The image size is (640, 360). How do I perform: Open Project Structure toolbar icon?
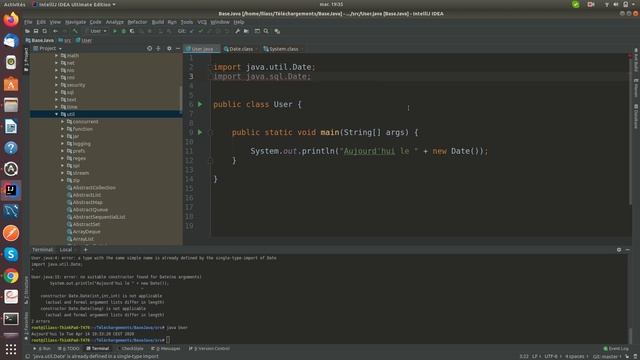pyautogui.click(x=246, y=31)
